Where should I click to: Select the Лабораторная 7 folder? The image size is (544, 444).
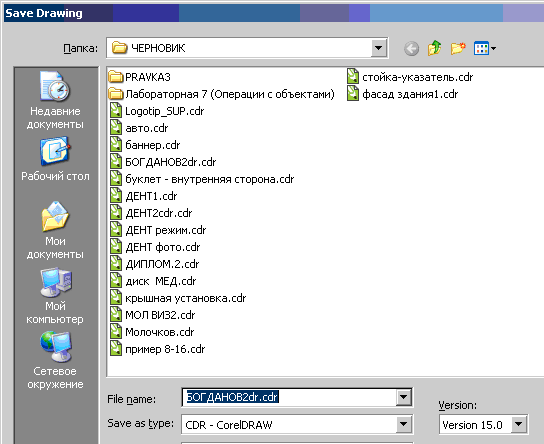[x=221, y=94]
